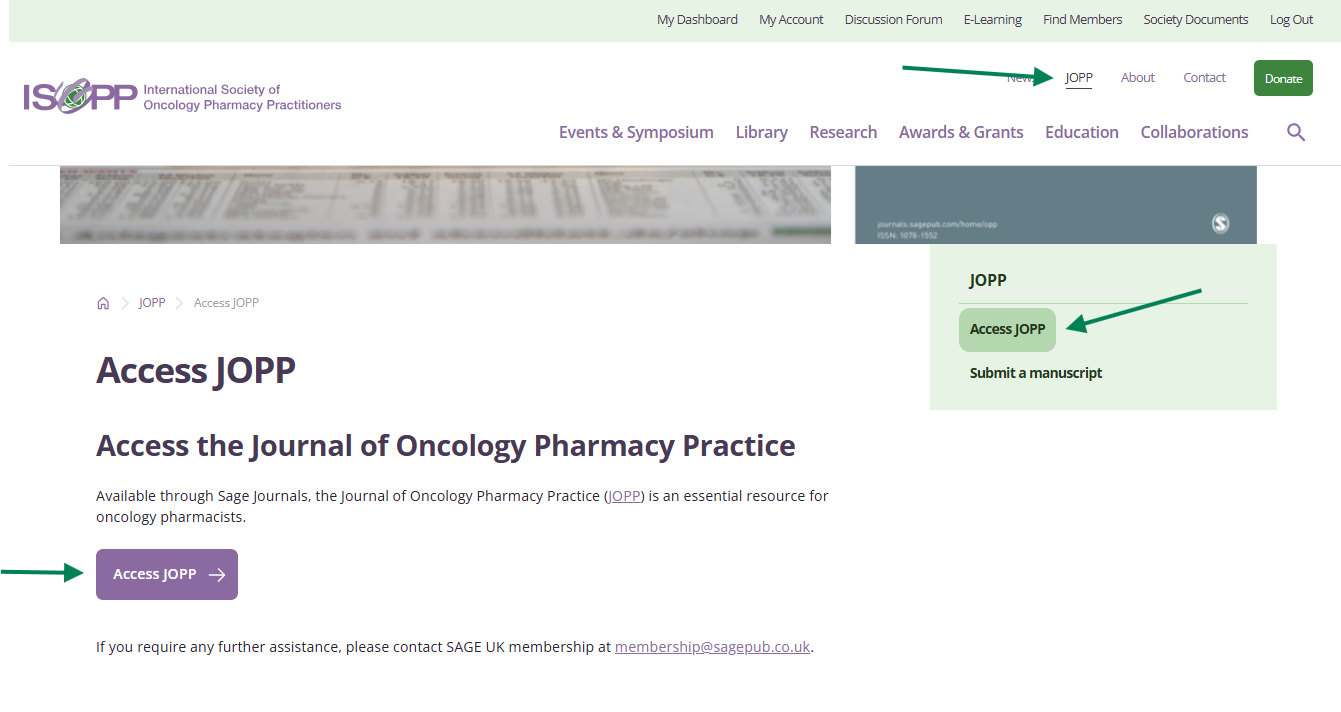Open the Events & Symposium menu

point(636,132)
